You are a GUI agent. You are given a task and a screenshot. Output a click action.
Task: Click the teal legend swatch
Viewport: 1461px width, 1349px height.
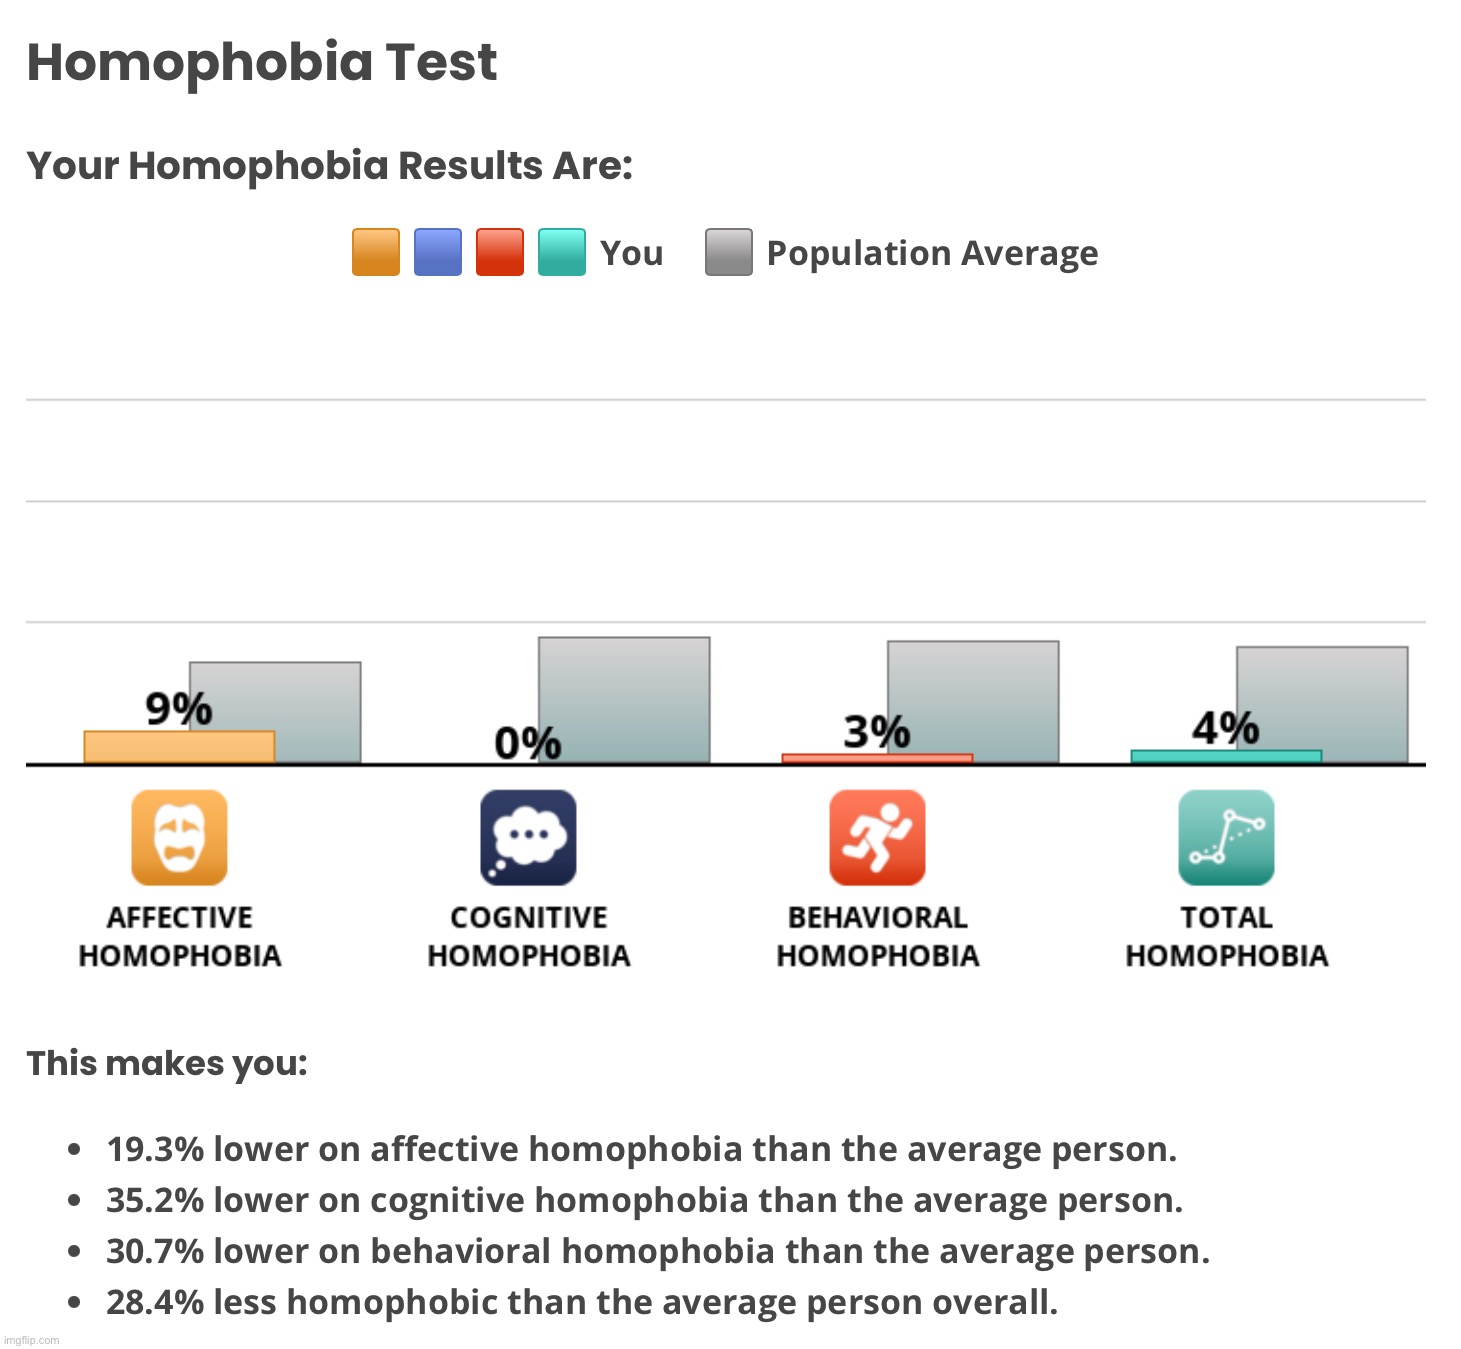pos(562,252)
